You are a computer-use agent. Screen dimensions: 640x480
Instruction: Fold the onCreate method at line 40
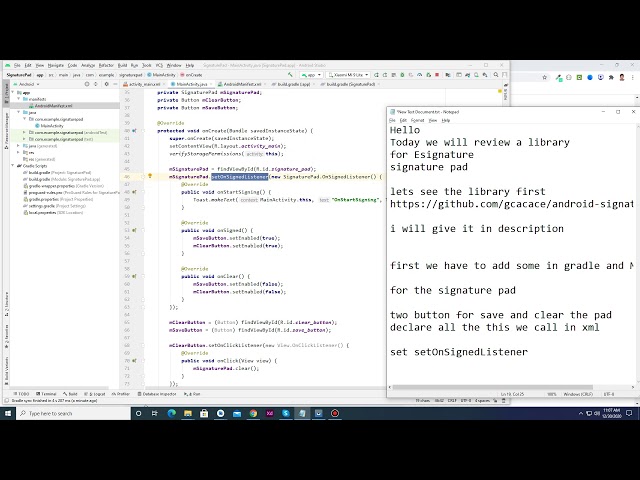(143, 131)
